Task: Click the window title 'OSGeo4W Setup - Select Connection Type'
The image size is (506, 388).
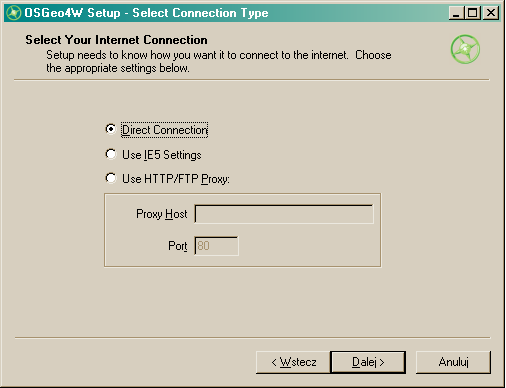Action: 146,13
